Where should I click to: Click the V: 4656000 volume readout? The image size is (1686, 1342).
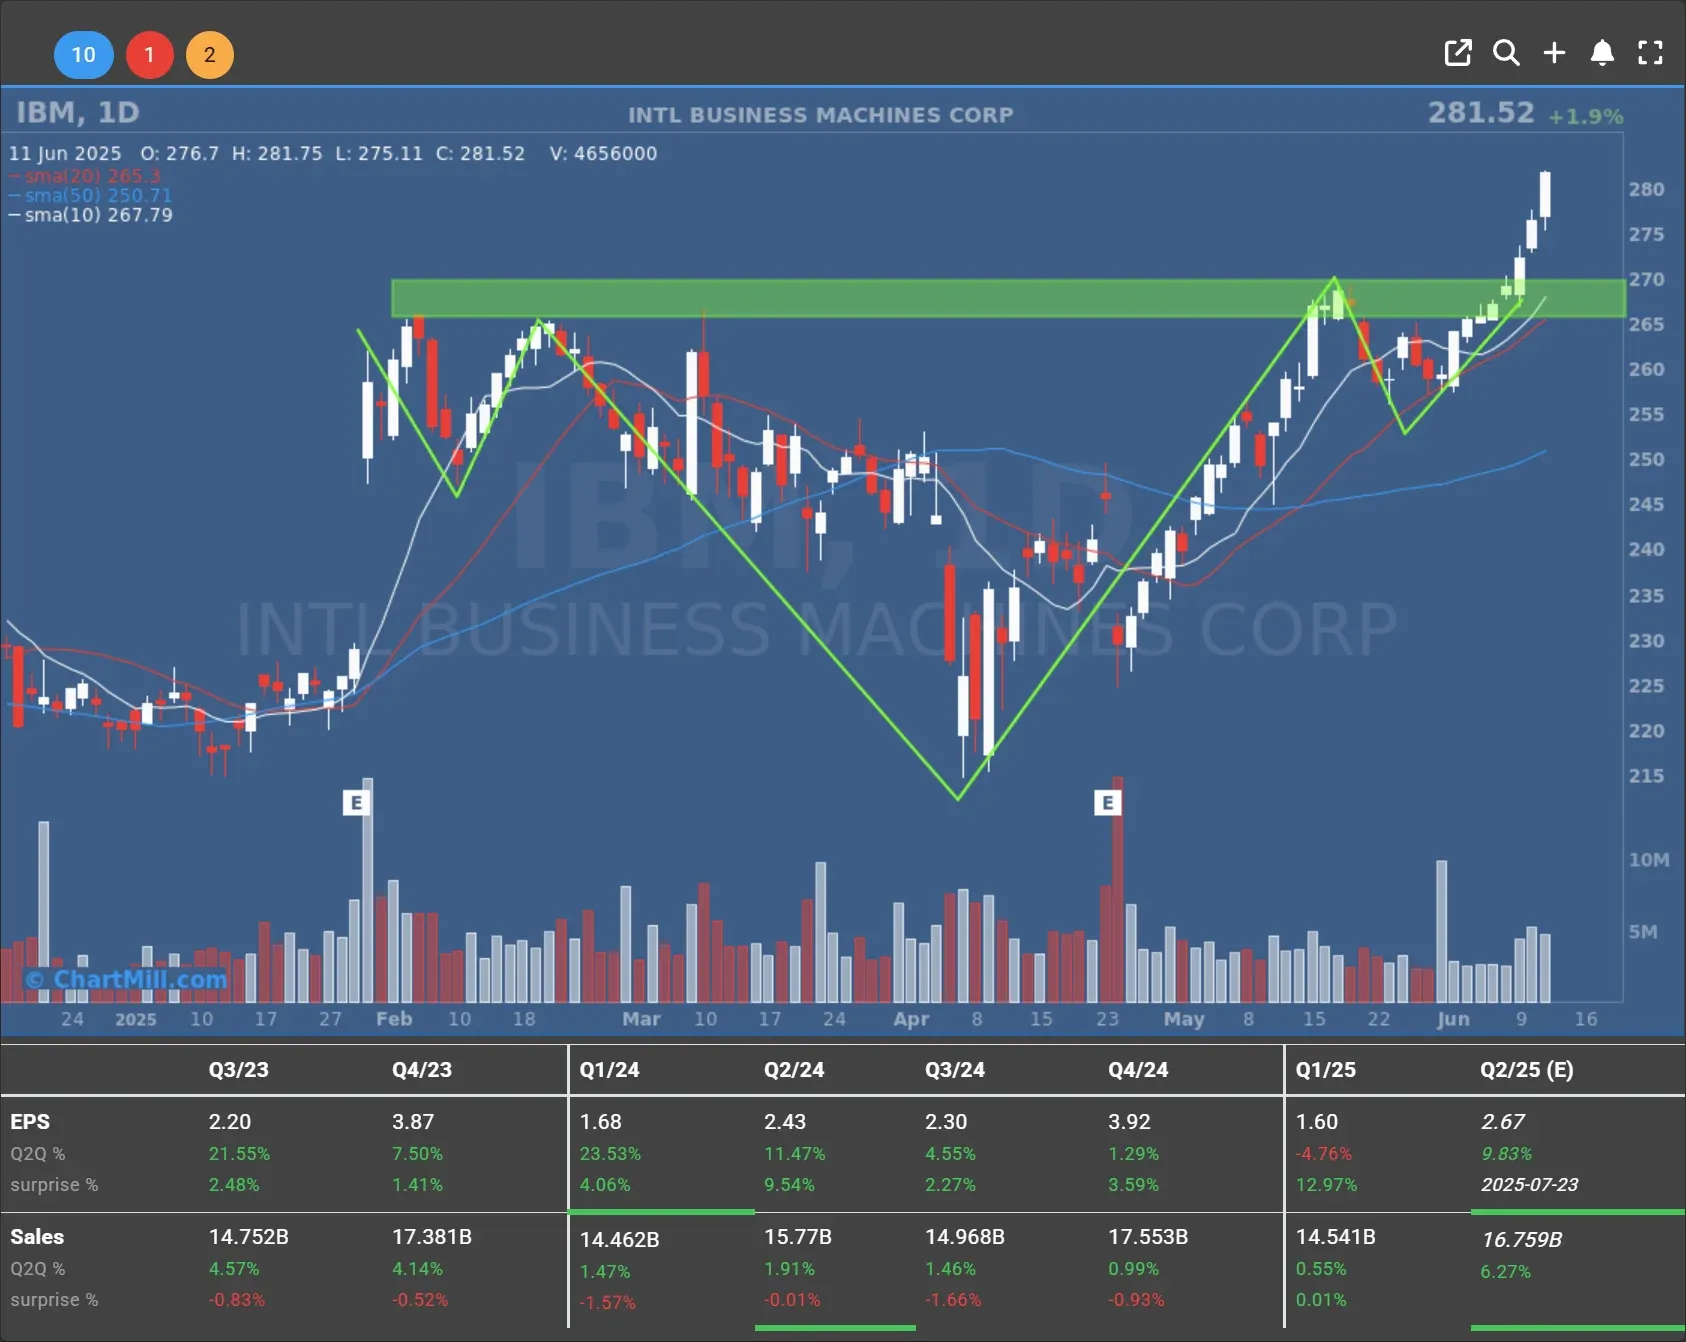click(x=603, y=153)
